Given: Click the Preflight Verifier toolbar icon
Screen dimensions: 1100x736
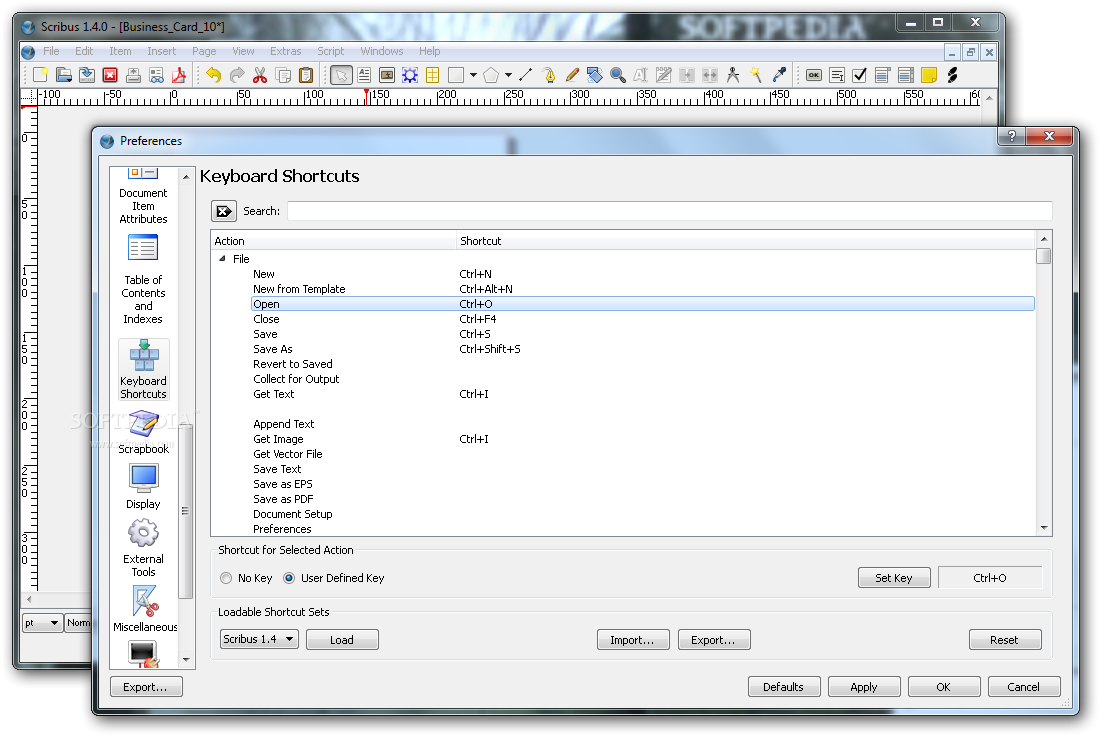Looking at the screenshot, I should [156, 75].
